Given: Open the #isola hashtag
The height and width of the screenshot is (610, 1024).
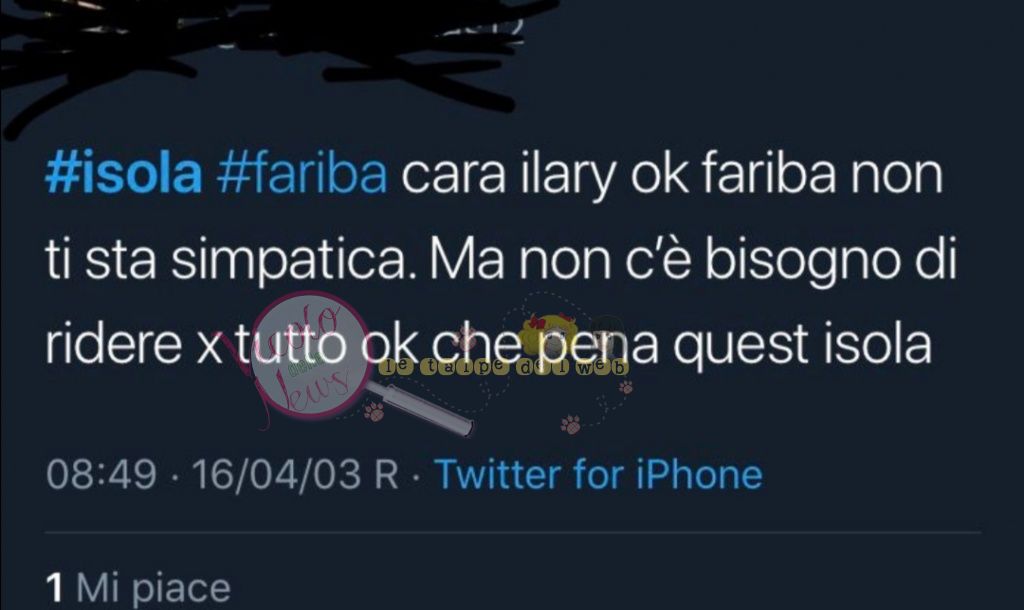Looking at the screenshot, I should point(123,174).
